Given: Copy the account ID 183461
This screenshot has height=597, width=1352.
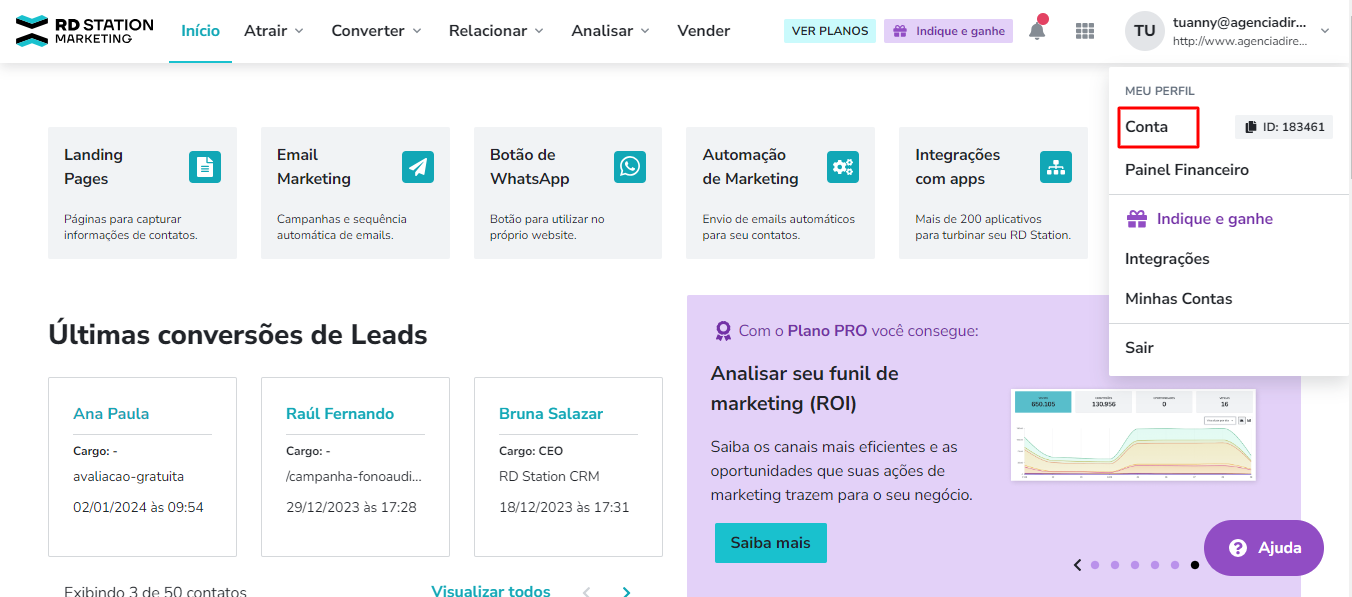Looking at the screenshot, I should click(1284, 127).
